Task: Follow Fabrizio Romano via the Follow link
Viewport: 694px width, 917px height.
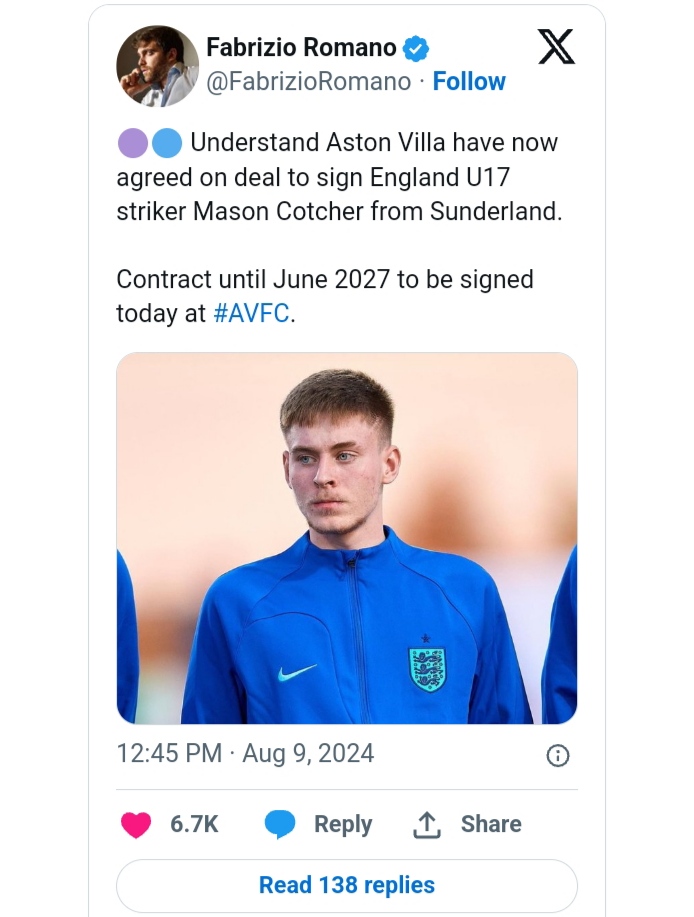Action: tap(469, 82)
